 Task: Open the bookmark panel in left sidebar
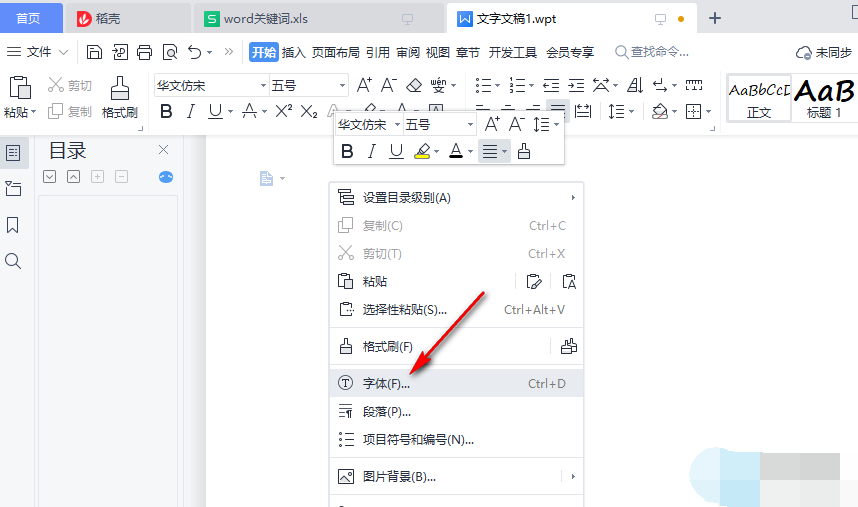pos(13,225)
